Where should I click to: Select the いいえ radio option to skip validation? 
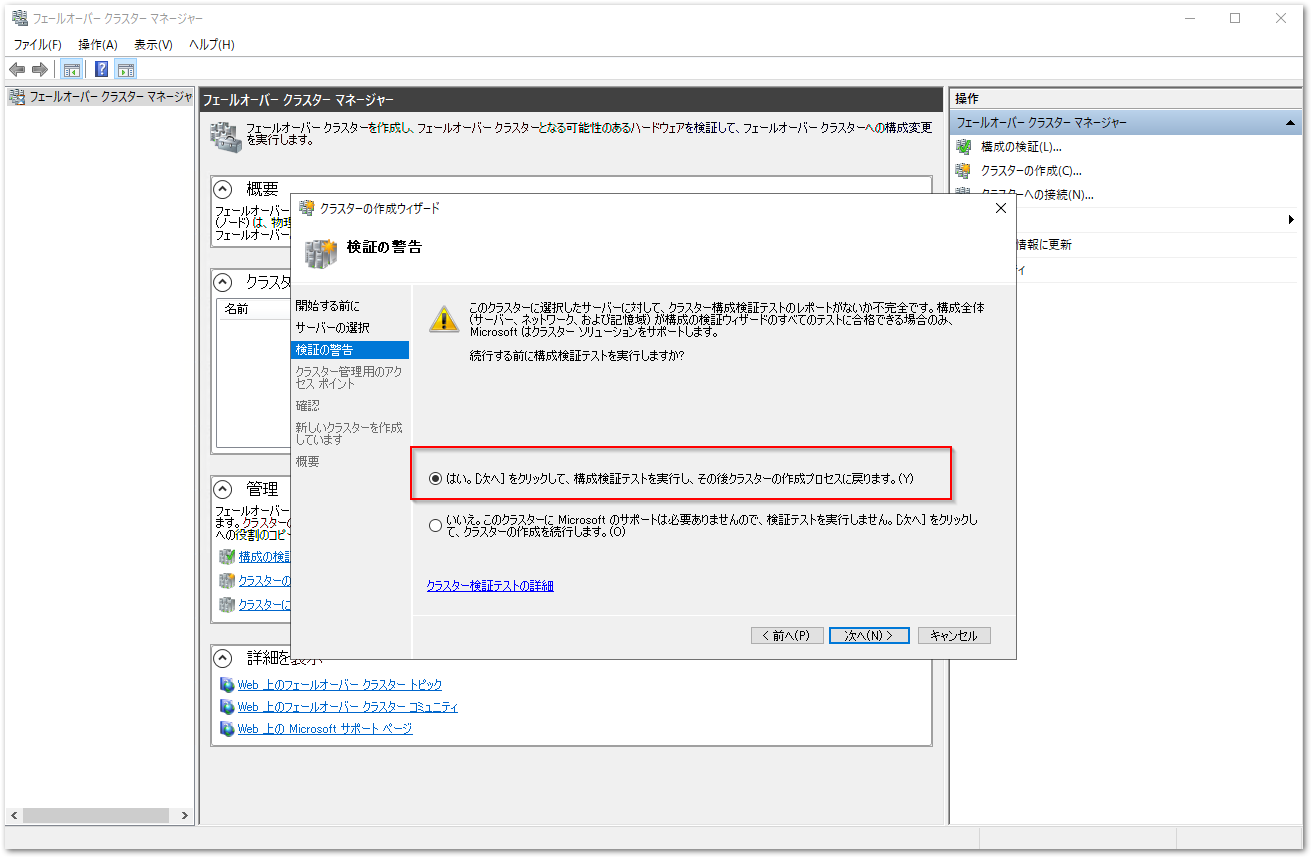433,525
